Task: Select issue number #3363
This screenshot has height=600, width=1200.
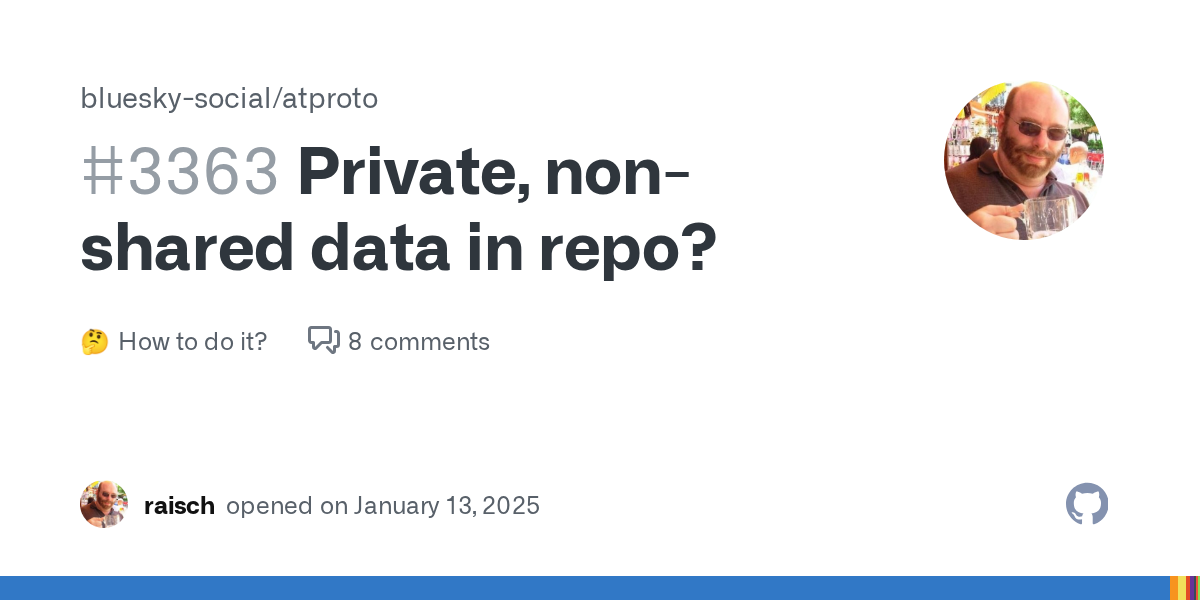Action: tap(179, 171)
